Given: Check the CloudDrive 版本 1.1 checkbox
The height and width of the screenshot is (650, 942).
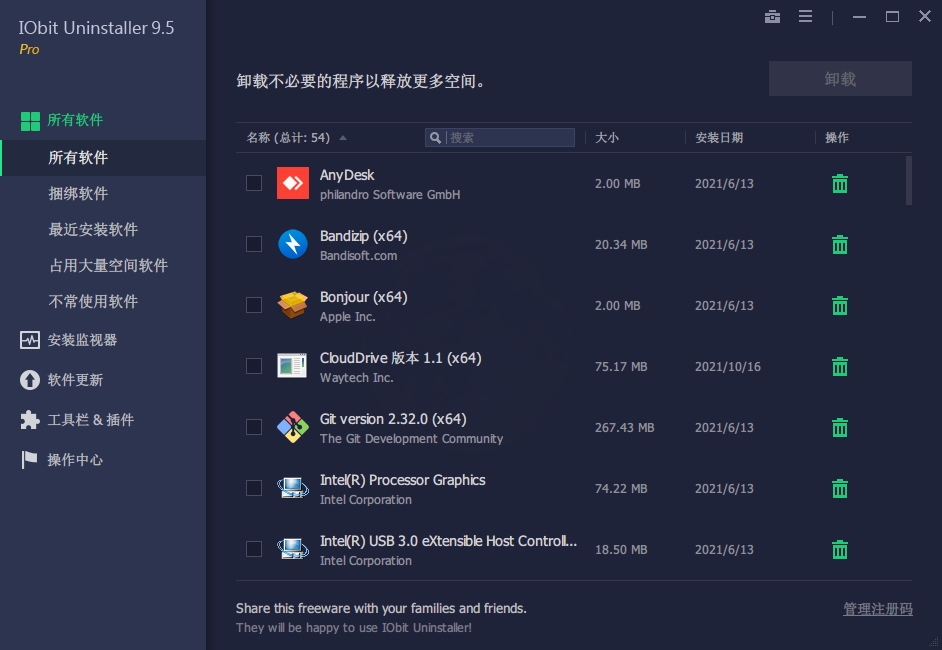Looking at the screenshot, I should pyautogui.click(x=254, y=366).
